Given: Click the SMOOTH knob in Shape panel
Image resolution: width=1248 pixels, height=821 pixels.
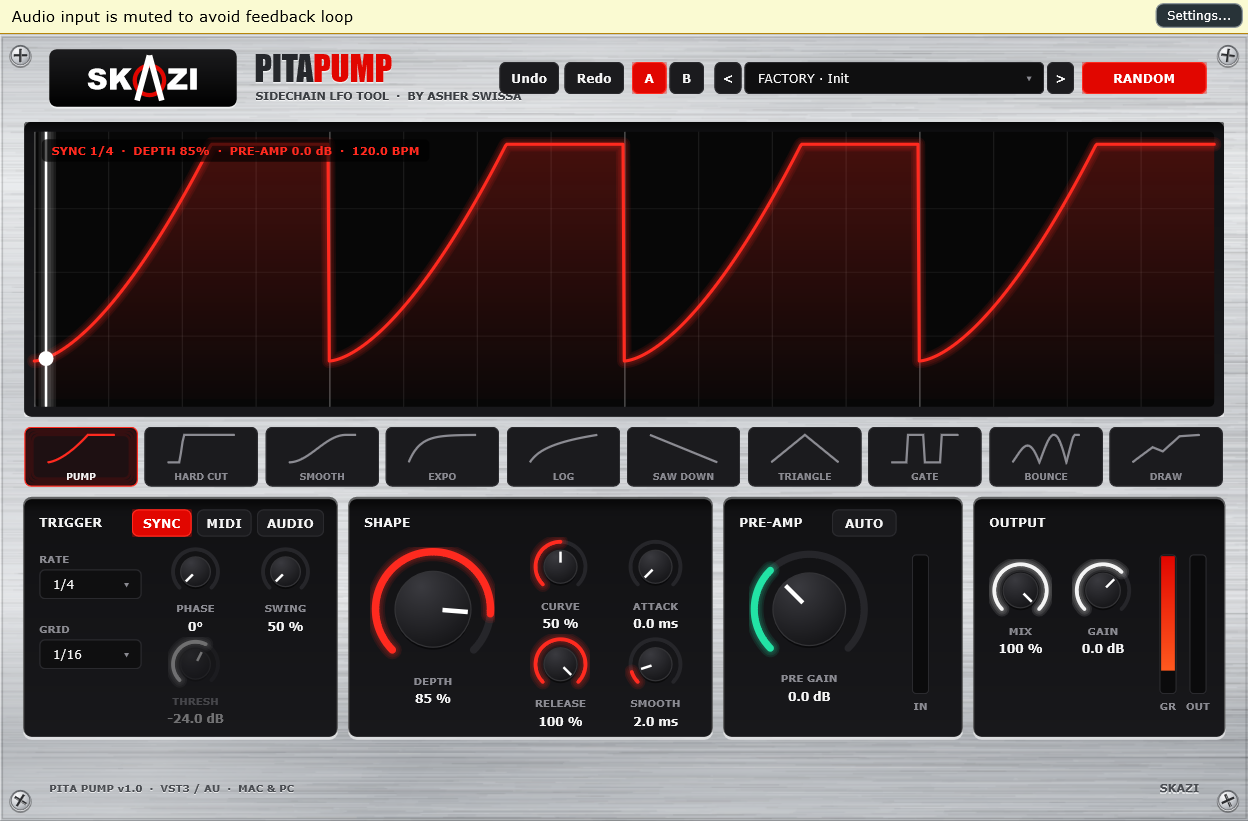Looking at the screenshot, I should point(655,664).
